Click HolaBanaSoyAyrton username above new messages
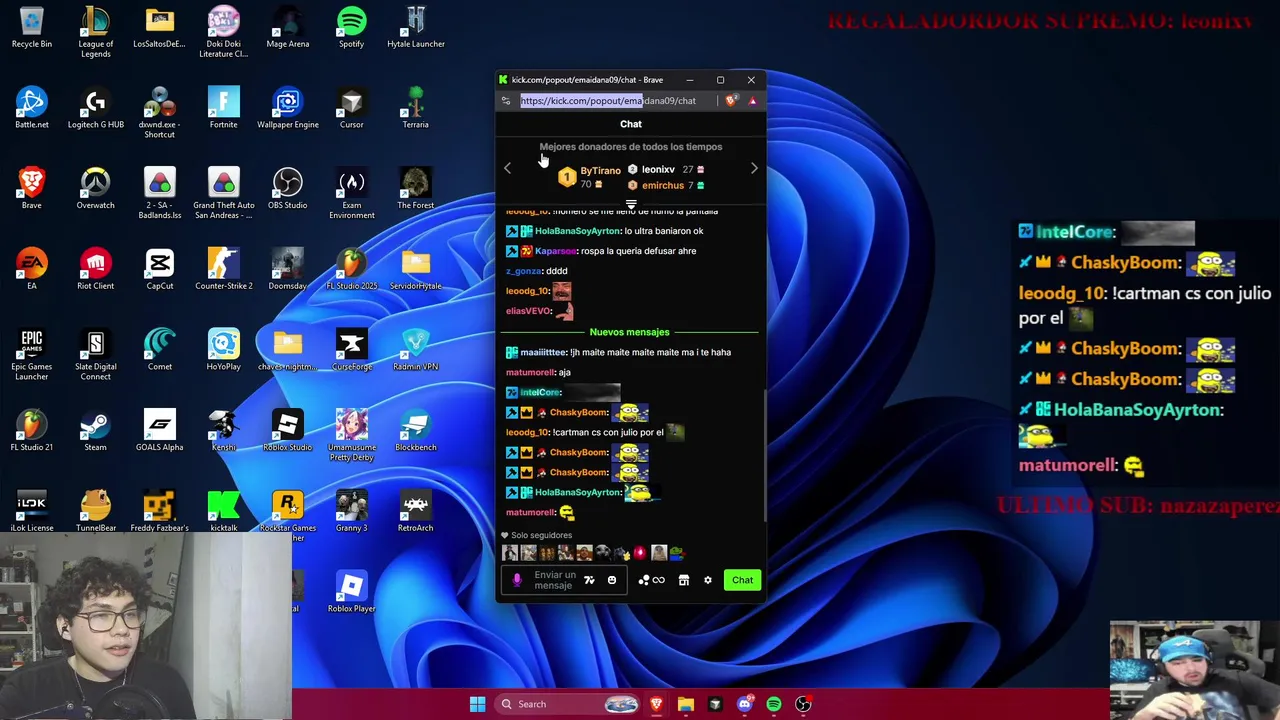 [578, 231]
